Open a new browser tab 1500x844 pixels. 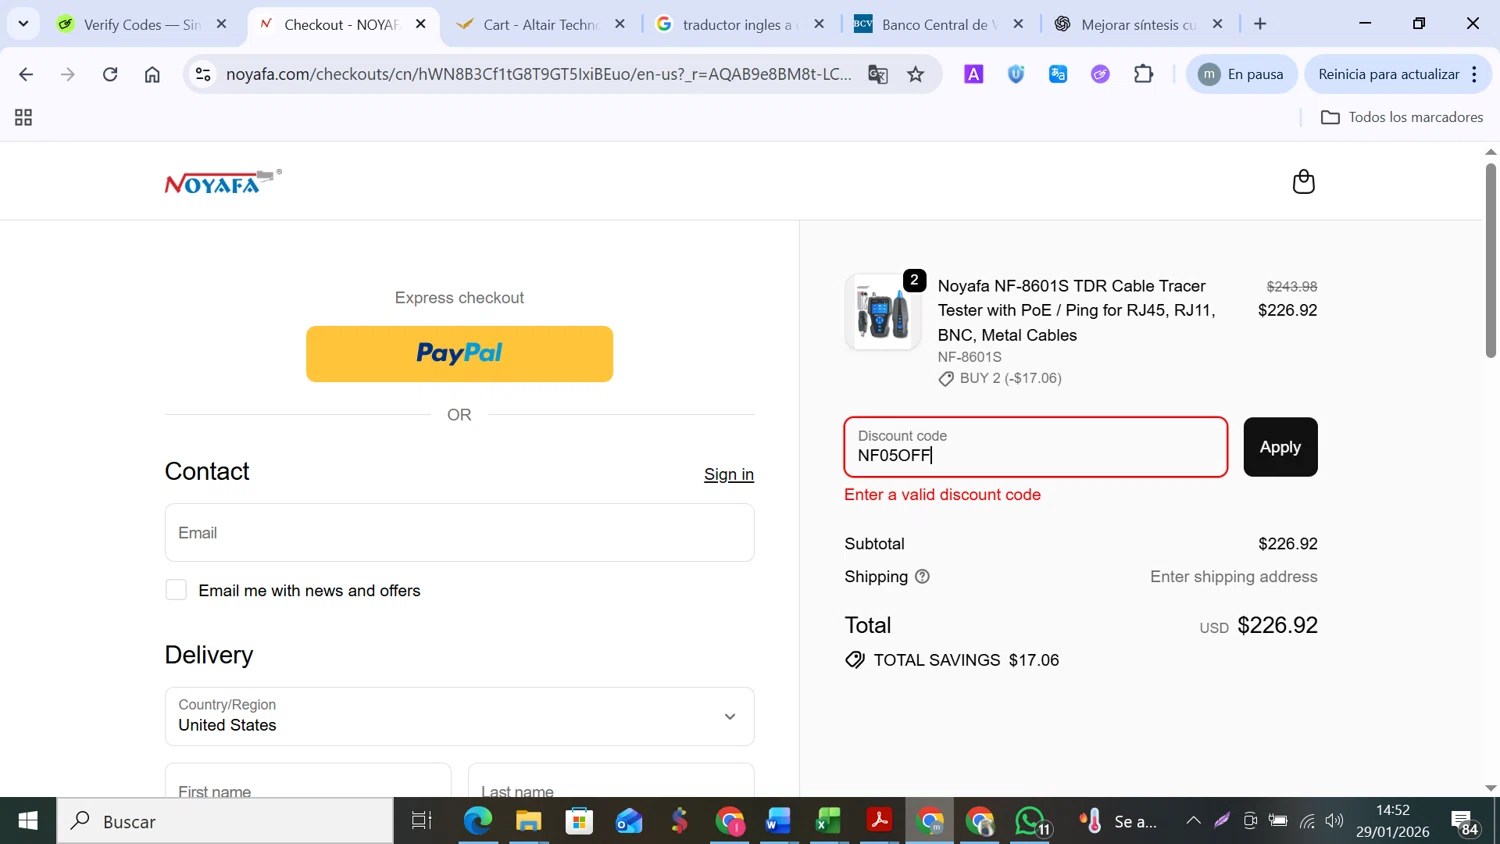[1260, 24]
